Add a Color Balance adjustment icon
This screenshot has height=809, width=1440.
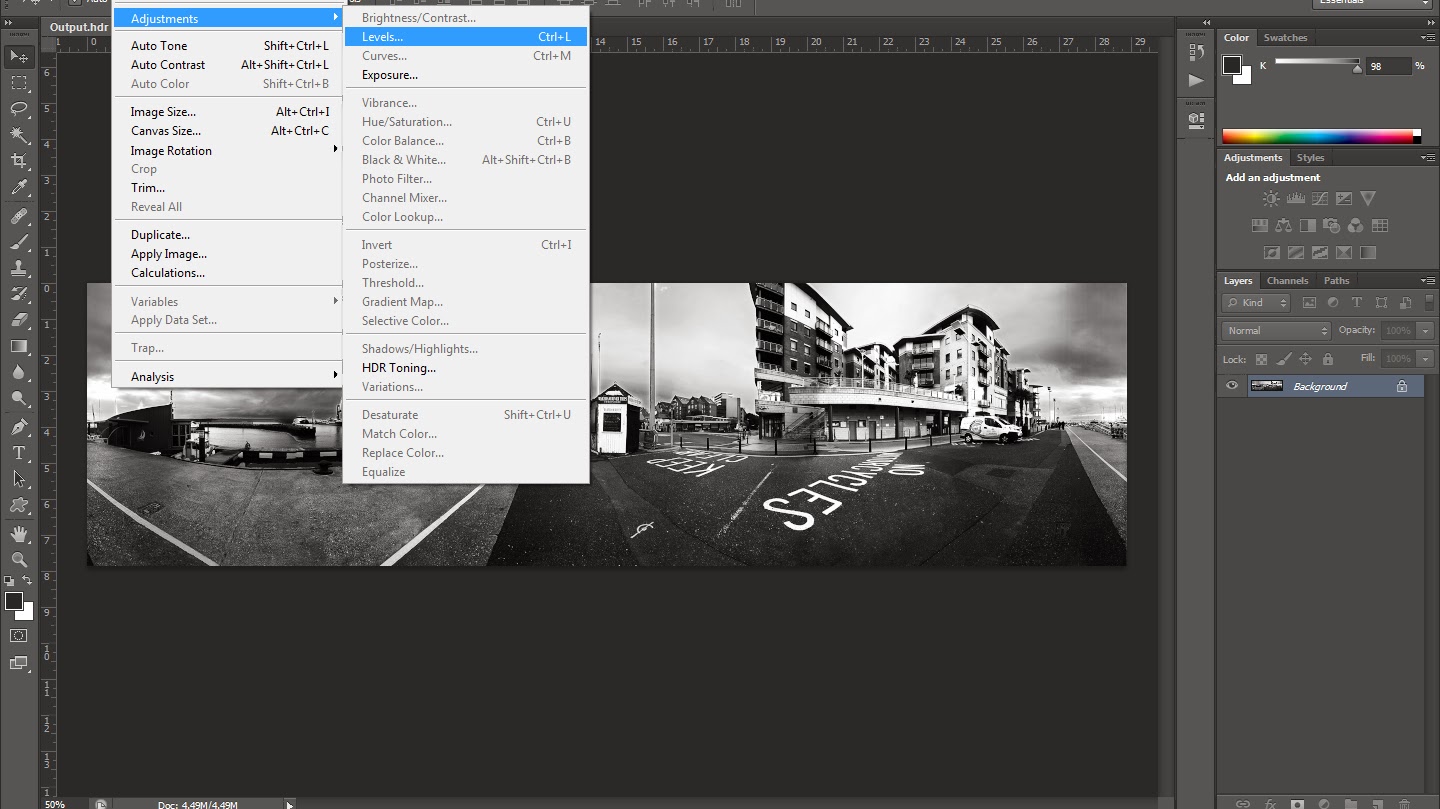pos(1283,226)
